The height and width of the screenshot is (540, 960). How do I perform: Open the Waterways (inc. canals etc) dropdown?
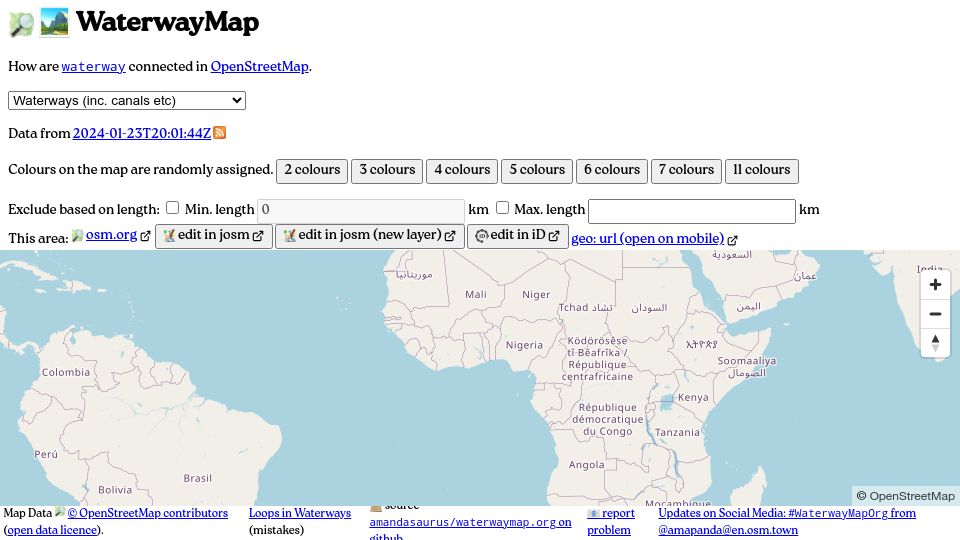127,100
